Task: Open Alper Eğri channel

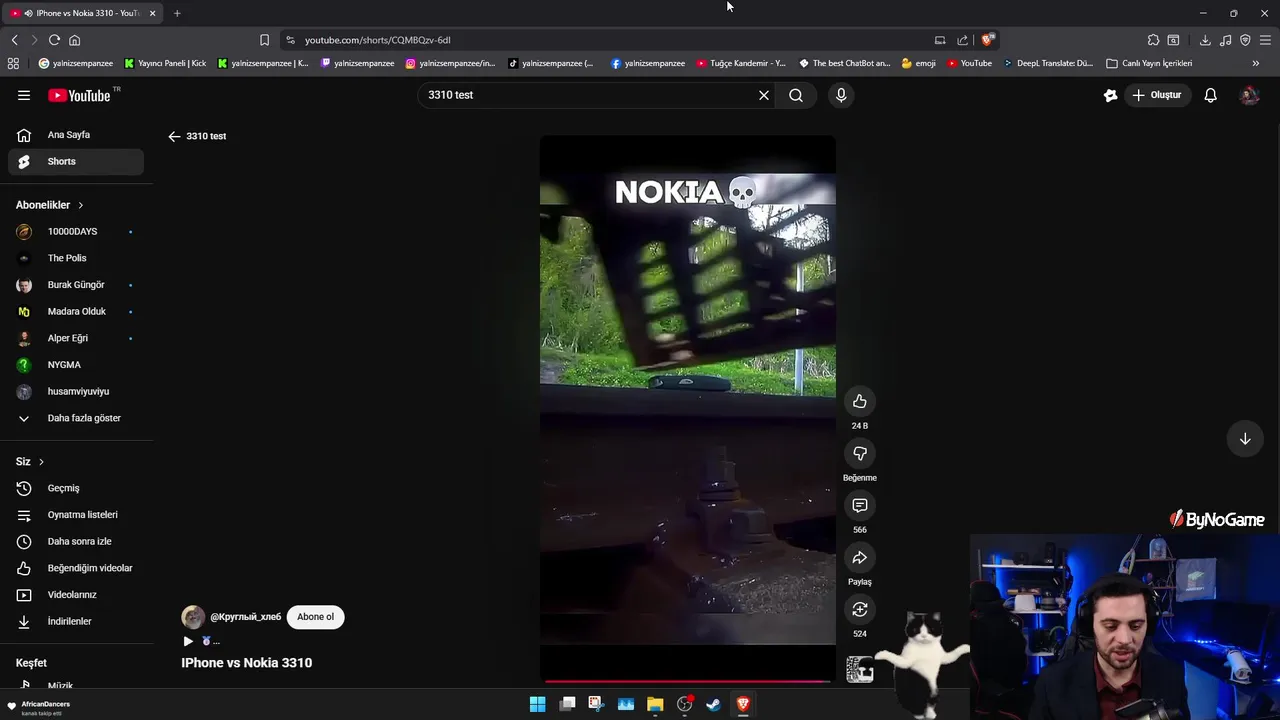Action: [75, 338]
